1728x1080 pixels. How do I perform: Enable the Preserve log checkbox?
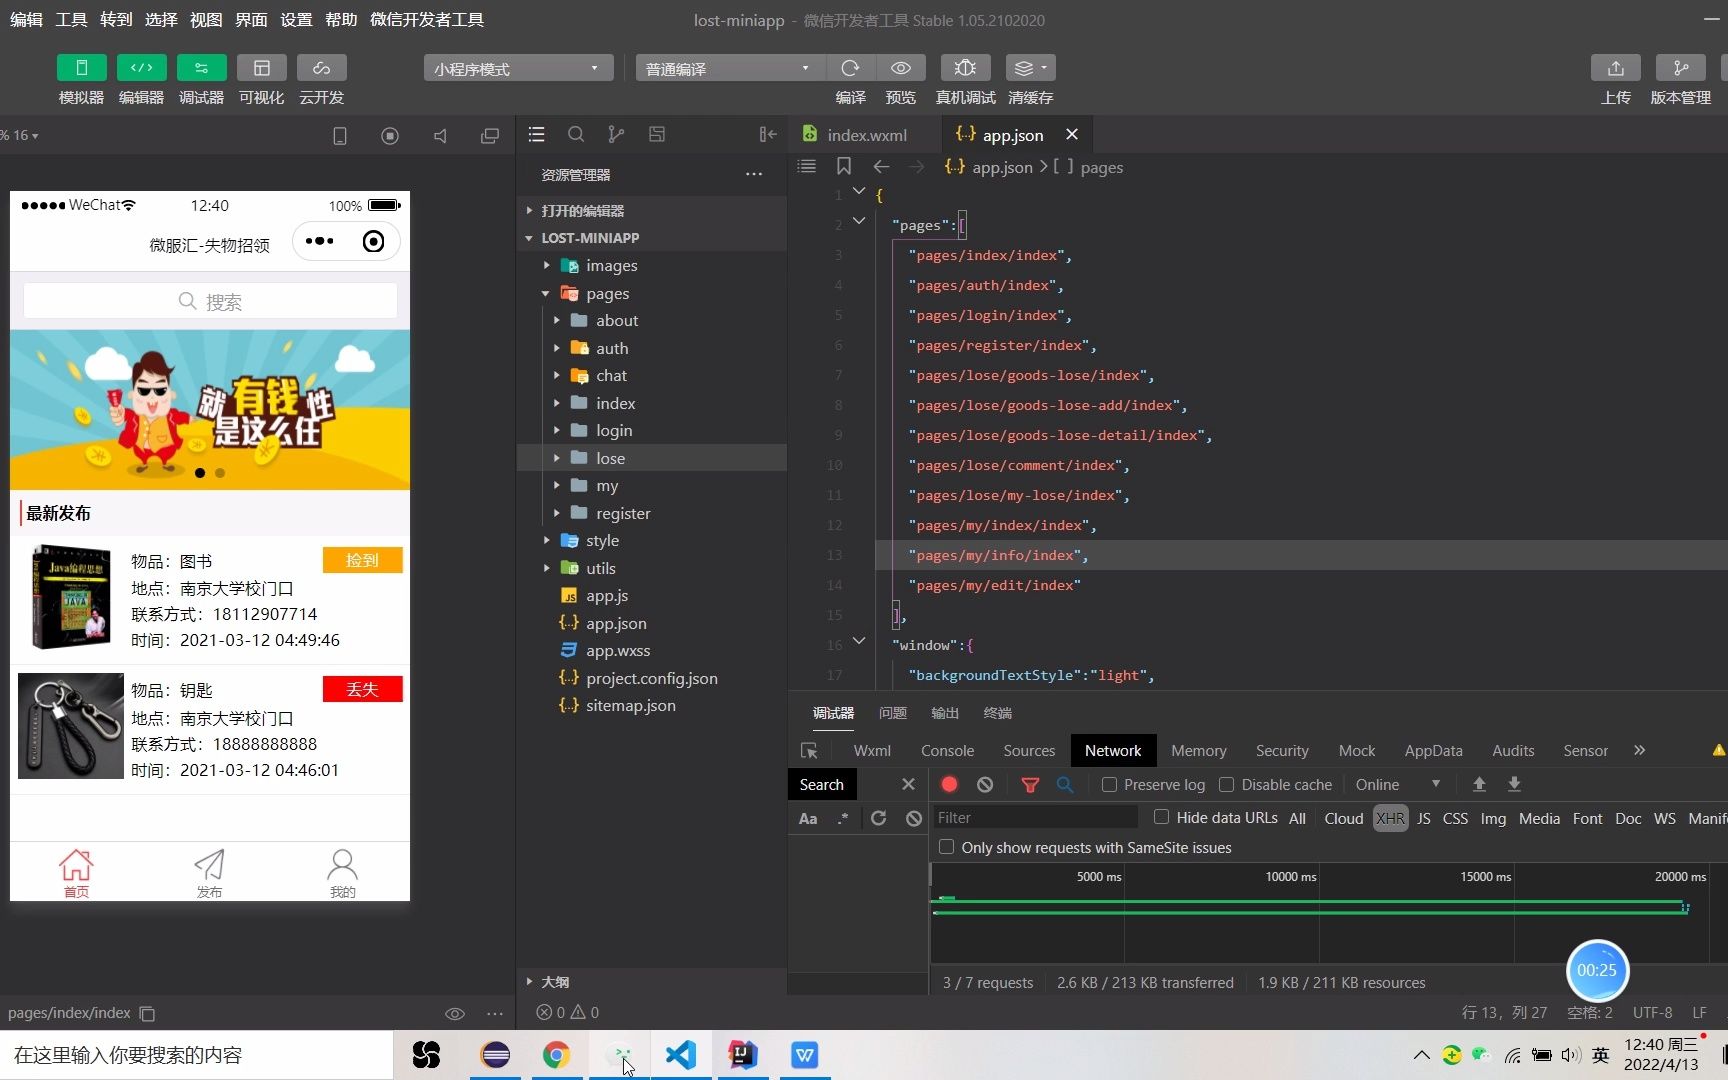[x=1108, y=784]
